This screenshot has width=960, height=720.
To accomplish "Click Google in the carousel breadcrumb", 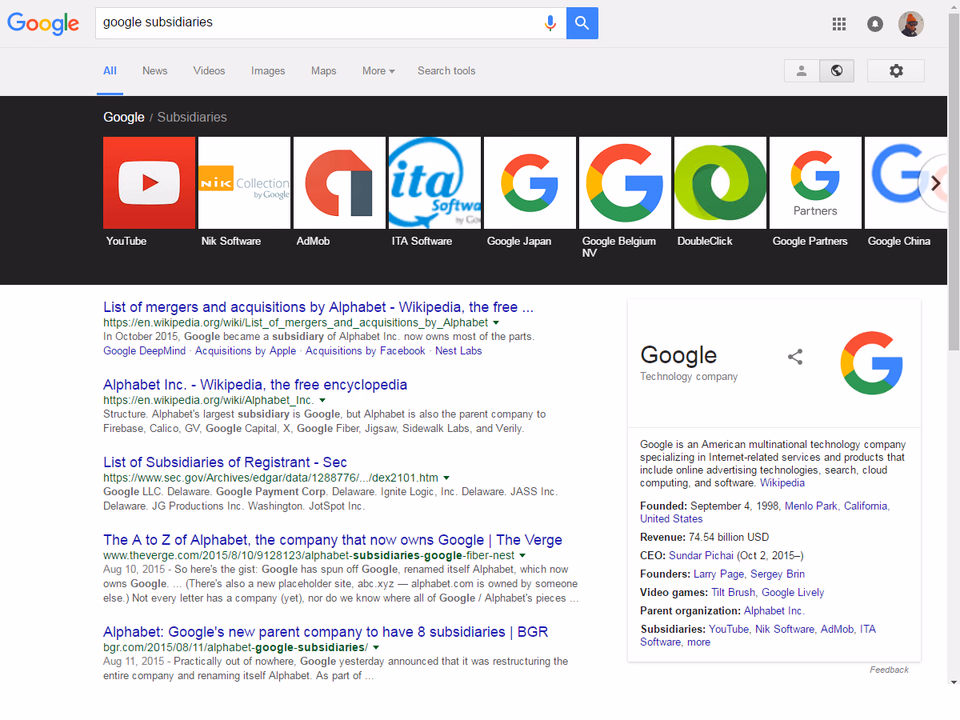I will click(124, 118).
